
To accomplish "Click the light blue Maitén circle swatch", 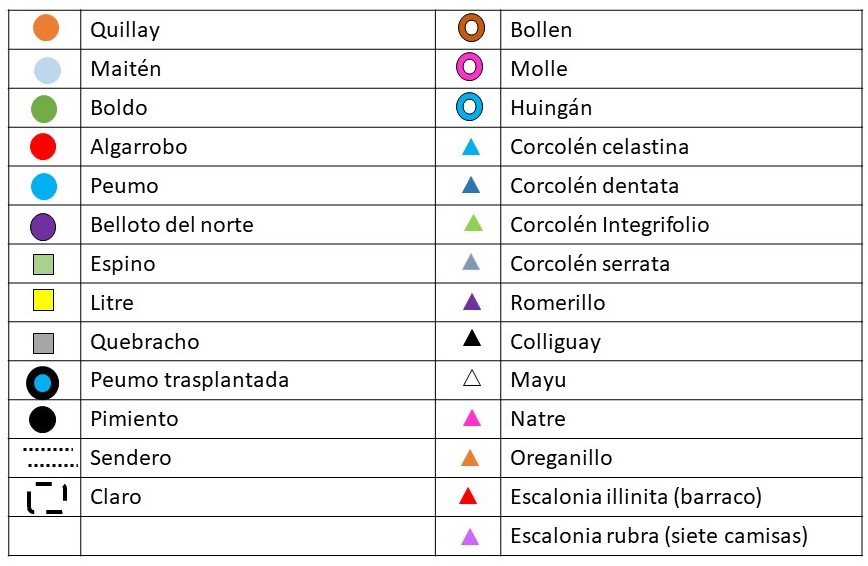I will pos(46,70).
